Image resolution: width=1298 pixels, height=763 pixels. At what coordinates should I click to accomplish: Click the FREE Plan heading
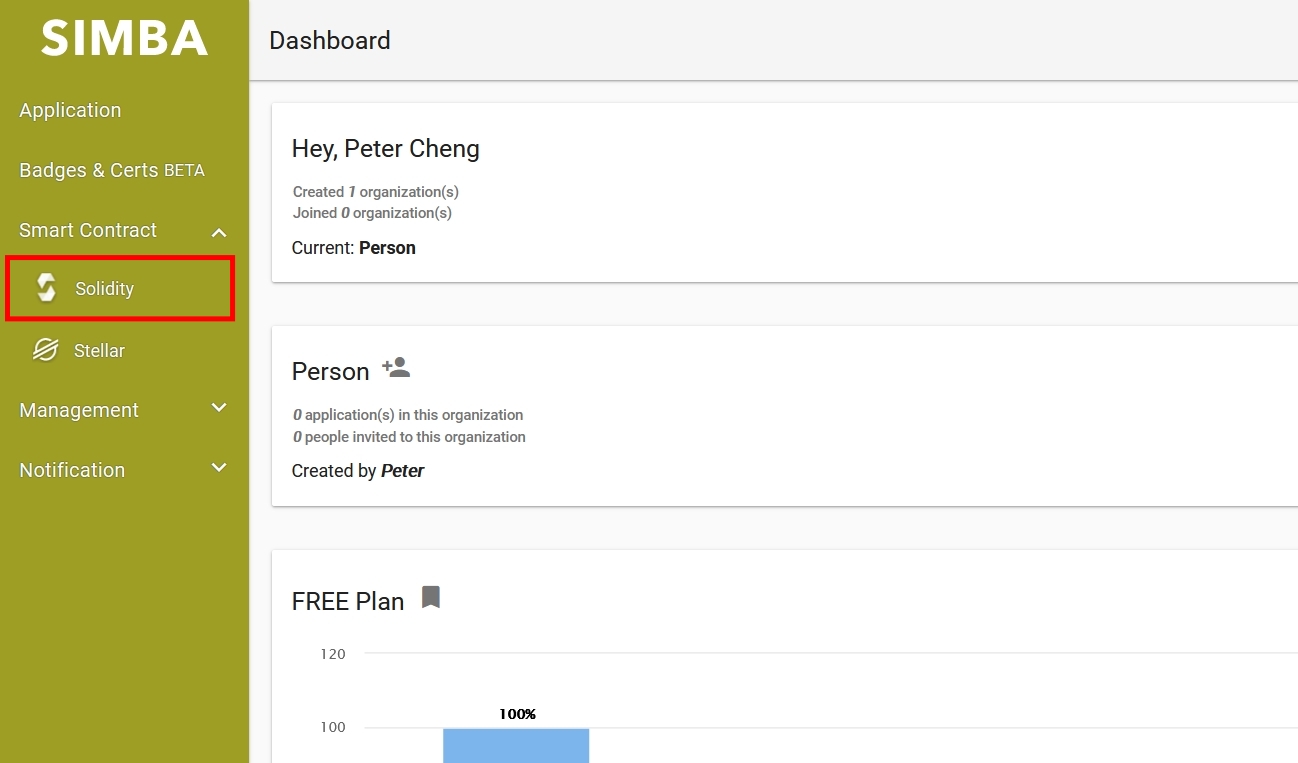(348, 601)
